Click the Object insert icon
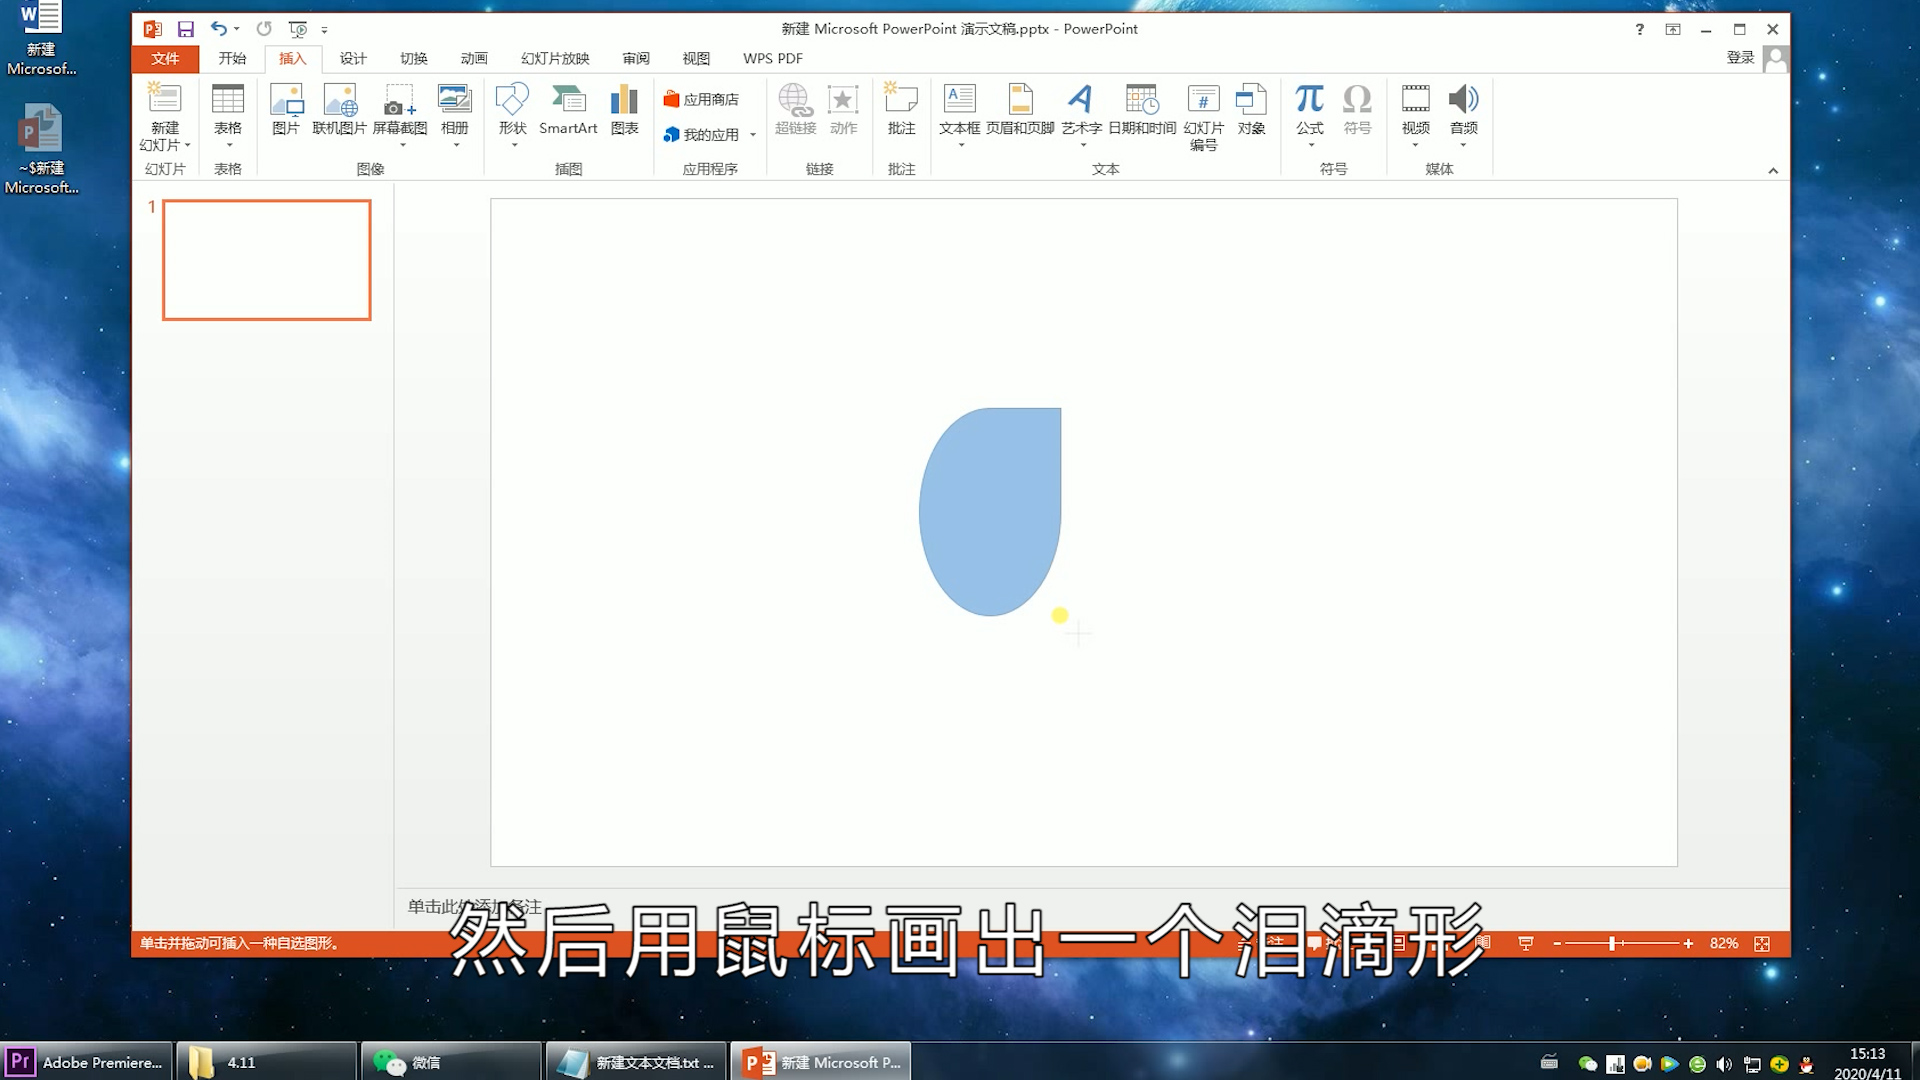The width and height of the screenshot is (1920, 1080). click(x=1251, y=110)
